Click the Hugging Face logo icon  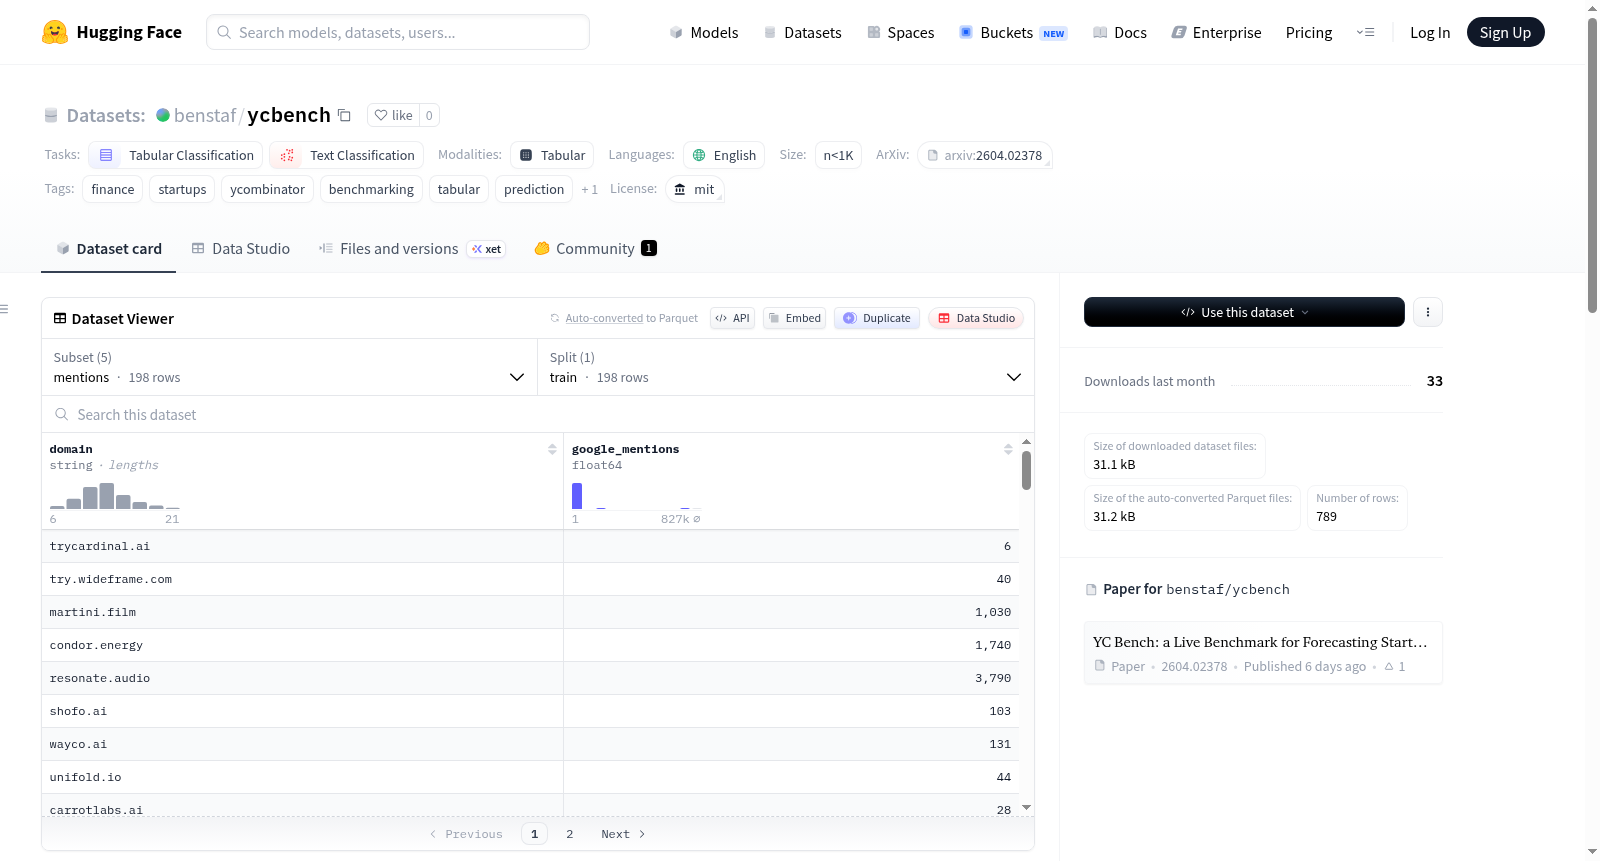point(55,32)
